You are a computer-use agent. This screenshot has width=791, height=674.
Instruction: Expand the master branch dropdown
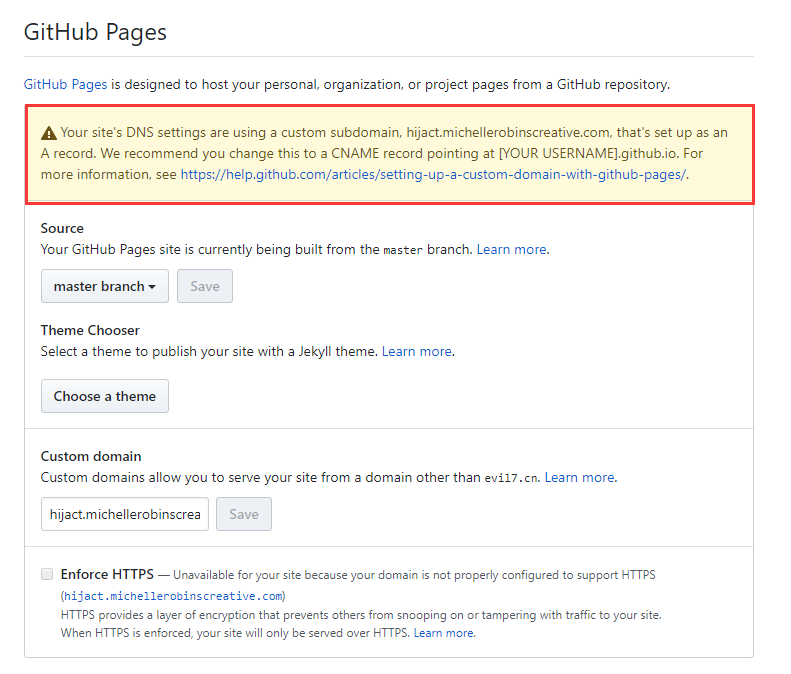(105, 286)
